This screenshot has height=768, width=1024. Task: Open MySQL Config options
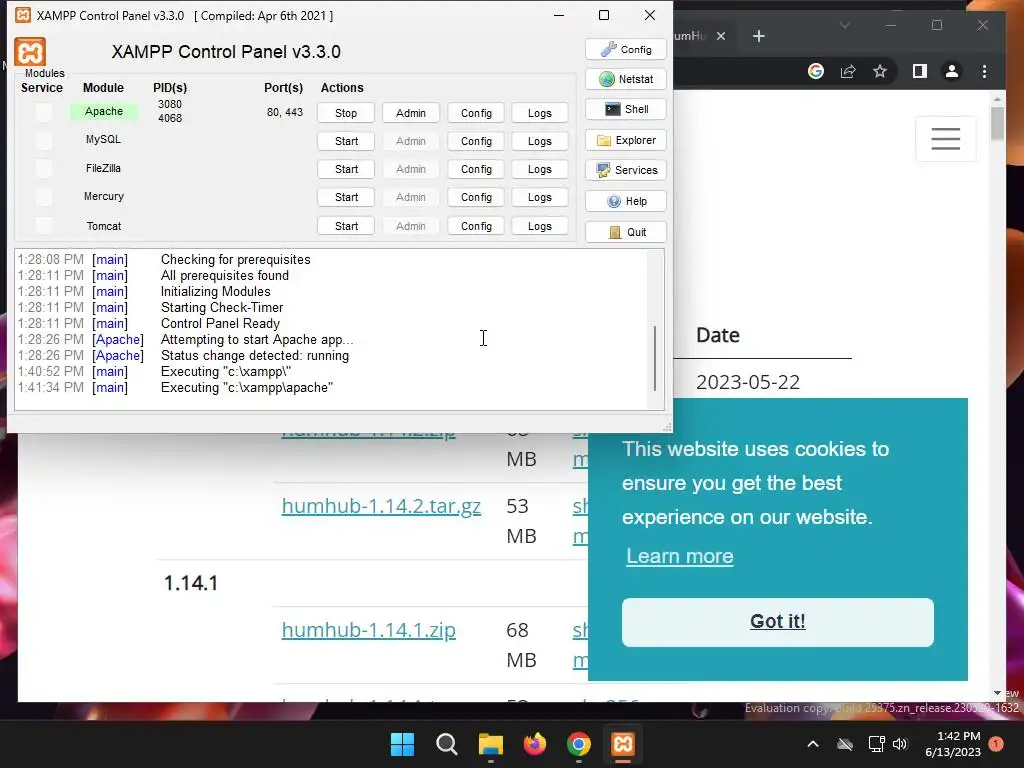[x=476, y=141]
